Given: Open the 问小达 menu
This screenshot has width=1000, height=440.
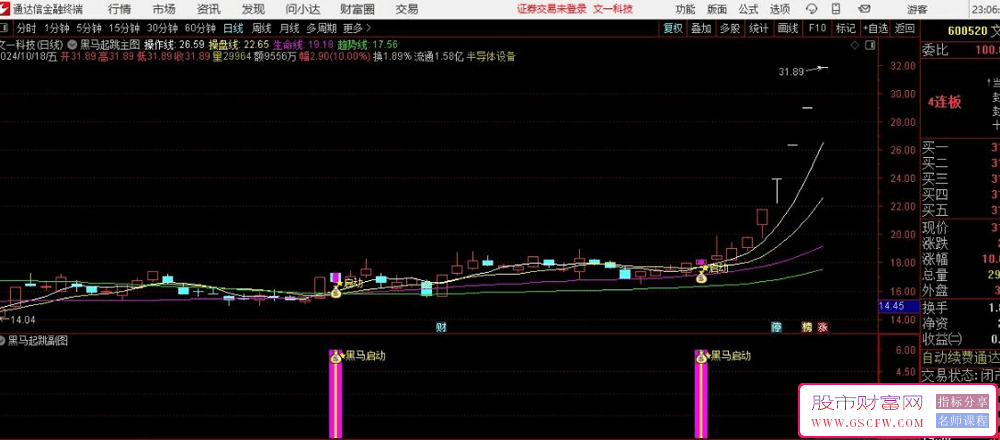Looking at the screenshot, I should 302,9.
